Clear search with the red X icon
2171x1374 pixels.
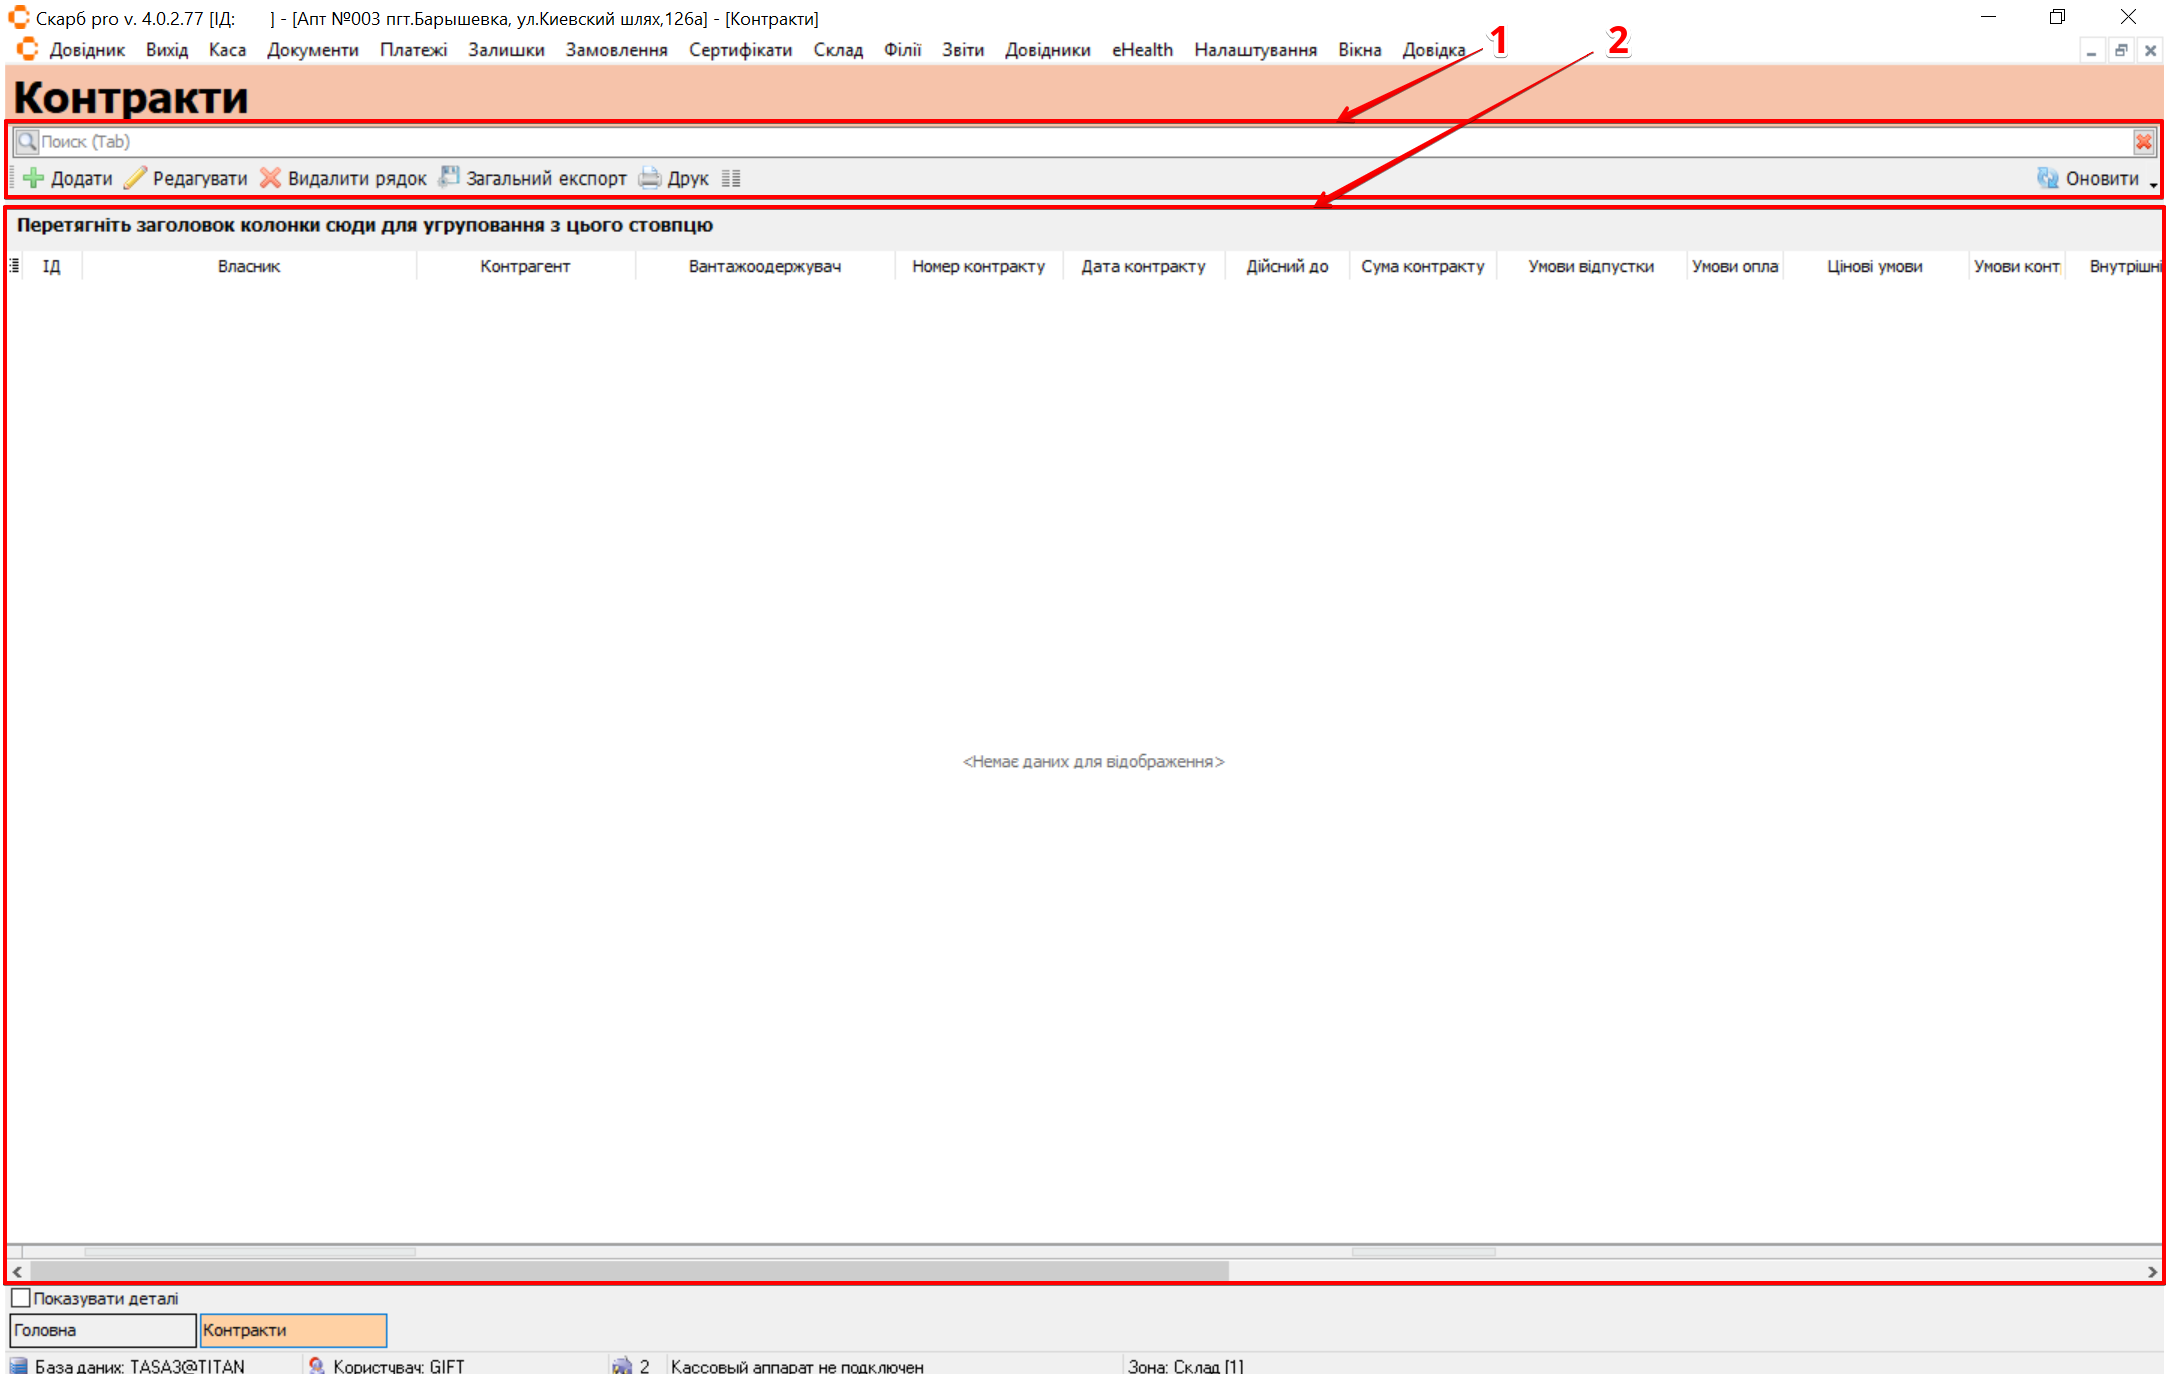(2143, 142)
